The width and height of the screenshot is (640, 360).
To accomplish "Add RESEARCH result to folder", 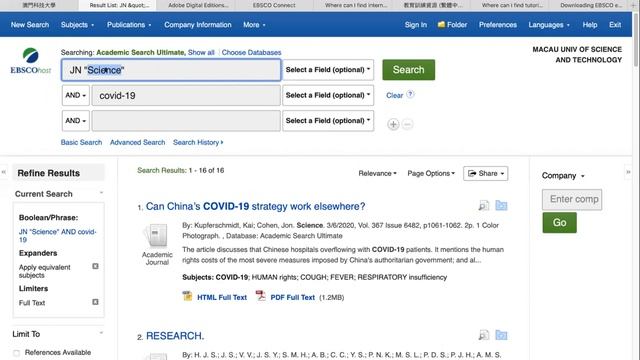I will click(x=501, y=335).
